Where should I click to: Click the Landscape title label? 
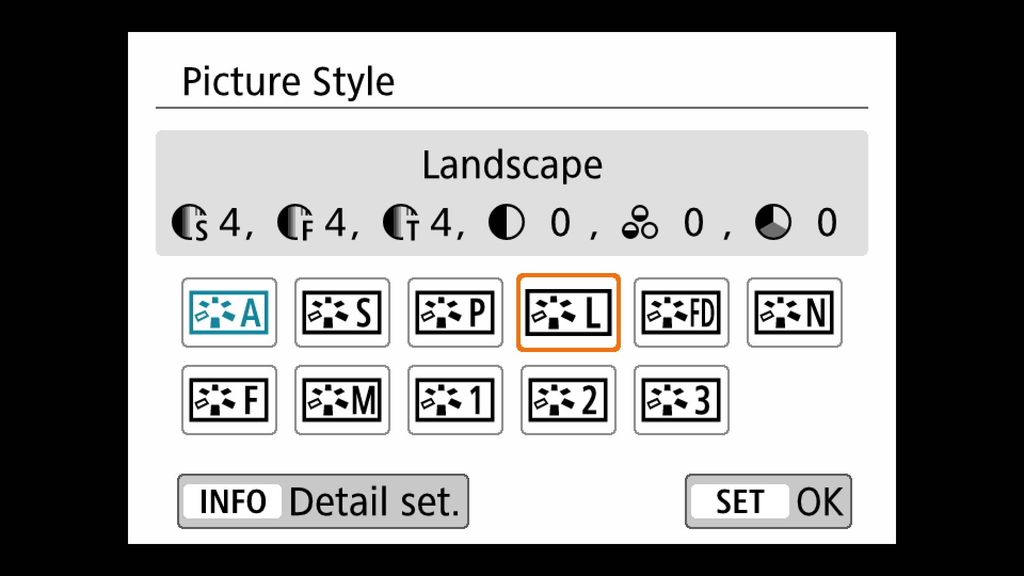[512, 165]
